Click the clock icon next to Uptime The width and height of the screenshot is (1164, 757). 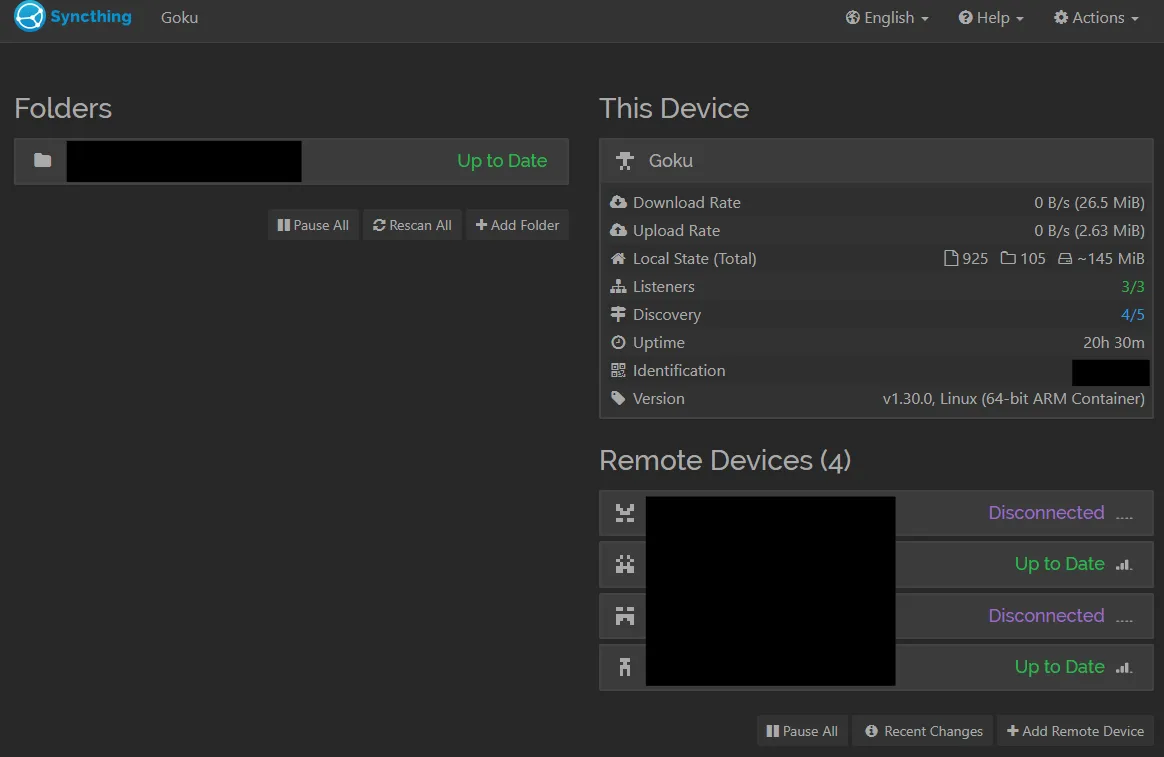618,342
